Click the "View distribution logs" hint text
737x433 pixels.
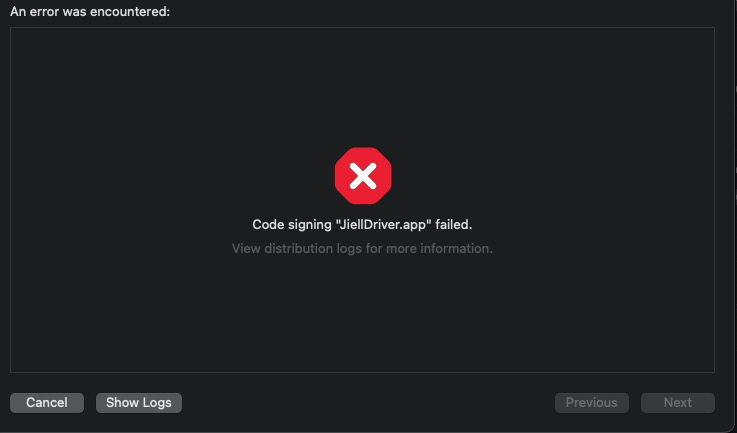pyautogui.click(x=362, y=248)
